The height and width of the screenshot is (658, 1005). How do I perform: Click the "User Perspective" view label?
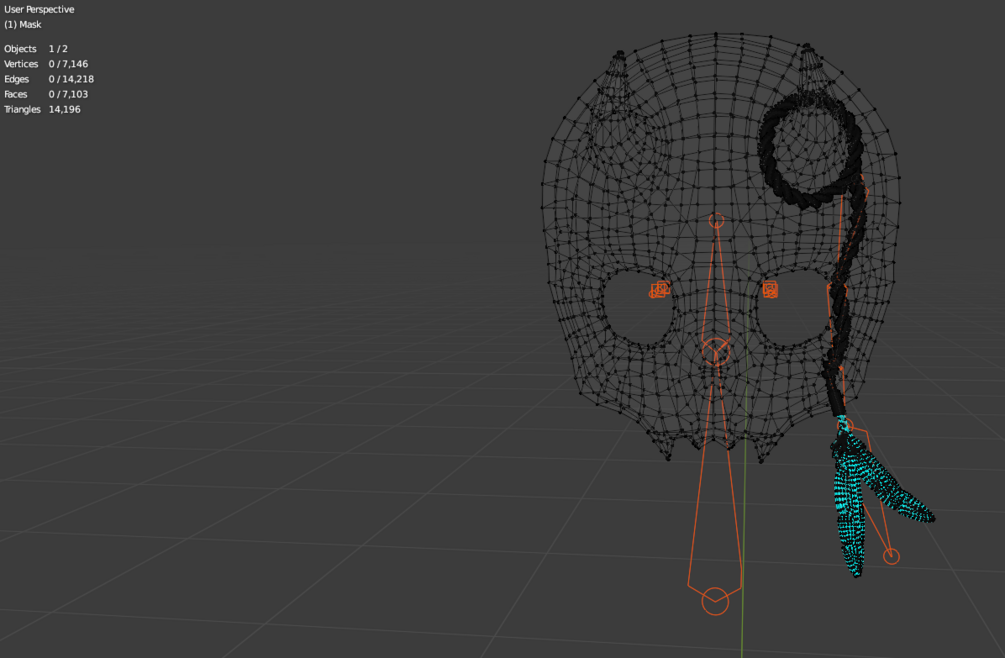point(39,10)
